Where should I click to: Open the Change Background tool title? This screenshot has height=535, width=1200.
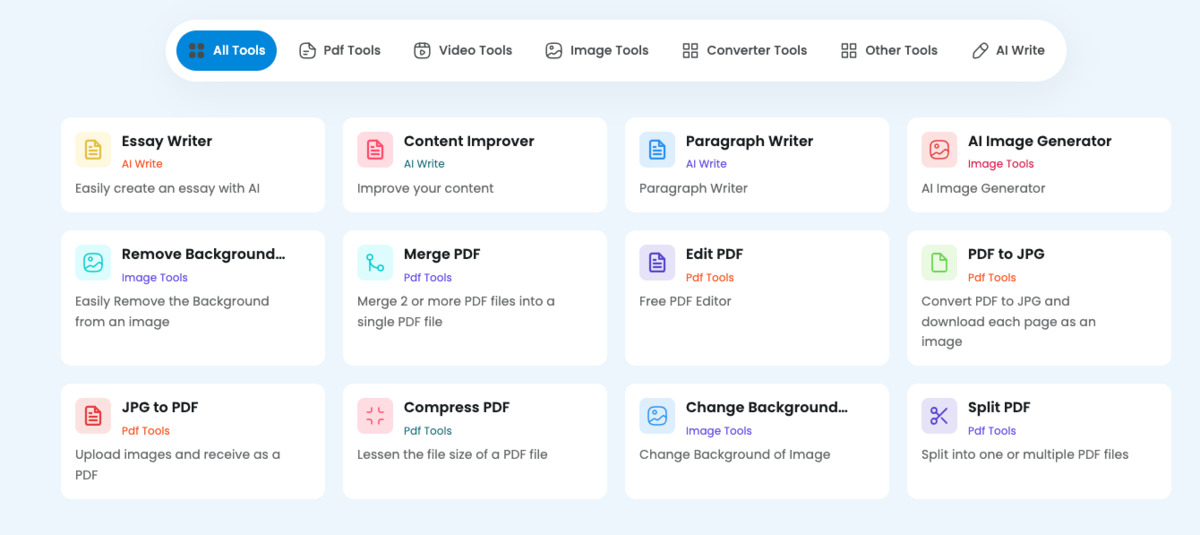tap(767, 407)
